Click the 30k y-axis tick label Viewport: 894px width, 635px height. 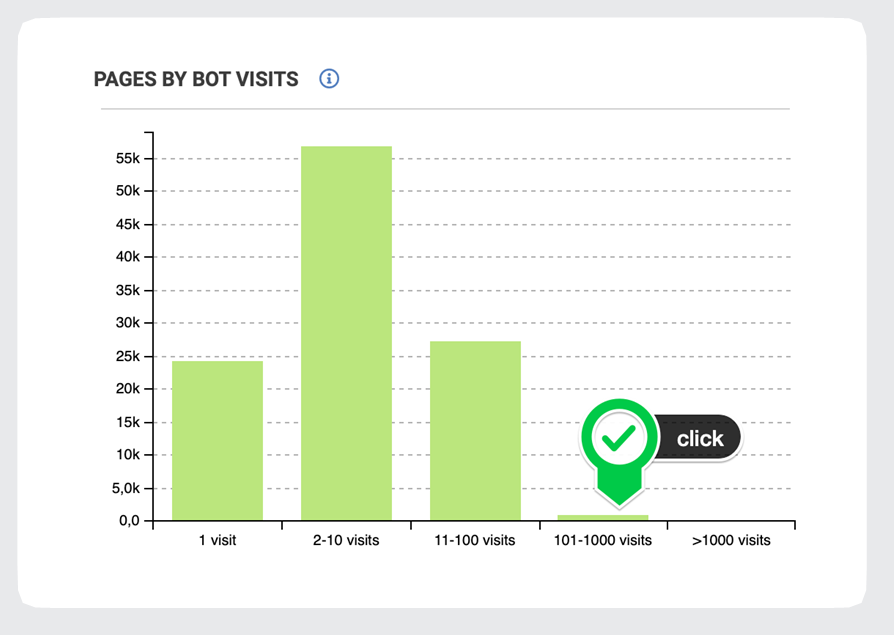pyautogui.click(x=128, y=323)
